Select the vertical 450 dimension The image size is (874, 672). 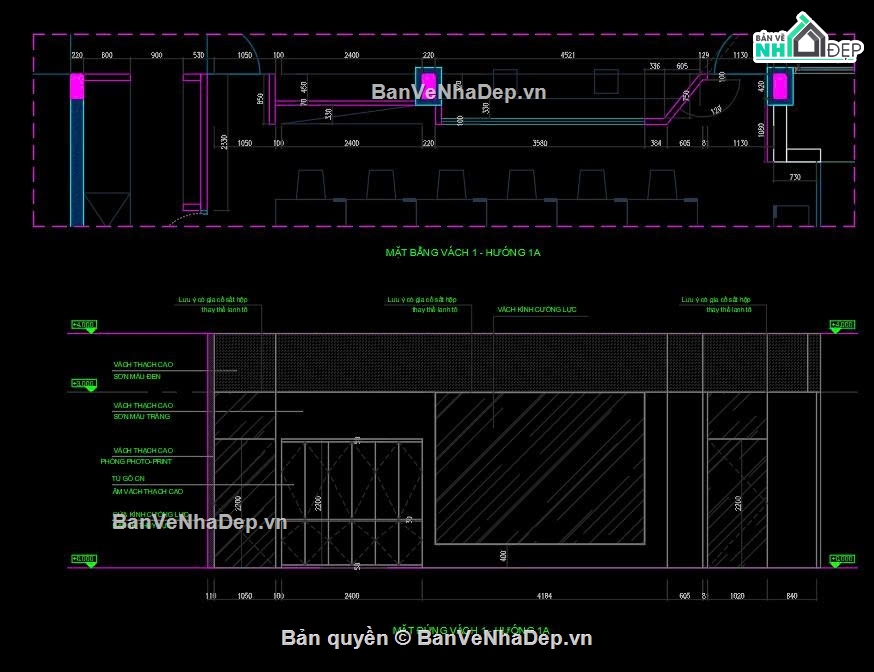click(x=304, y=87)
